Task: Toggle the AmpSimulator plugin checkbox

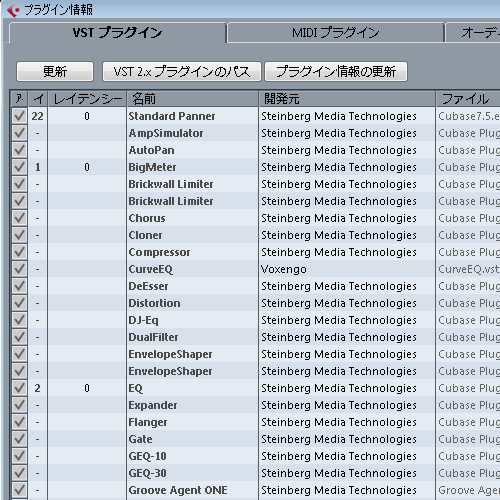Action: coord(19,133)
